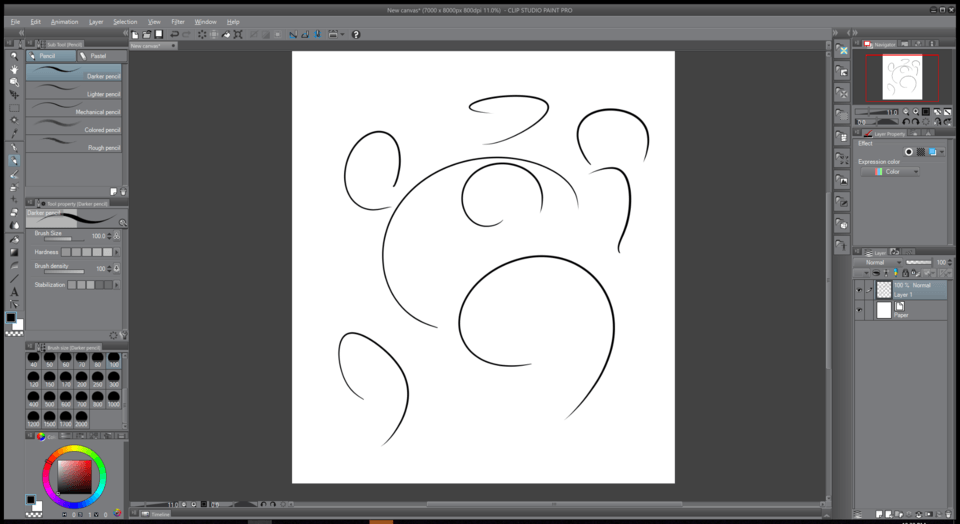Click the Undo arrow in the command bar
Screen dimensions: 960x524
click(174, 34)
